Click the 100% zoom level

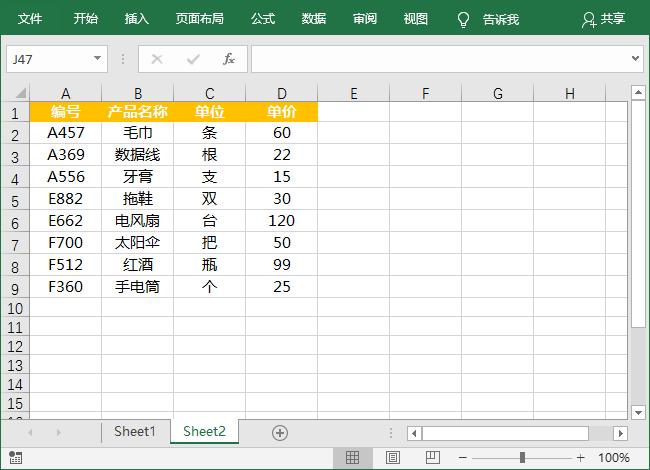click(614, 458)
